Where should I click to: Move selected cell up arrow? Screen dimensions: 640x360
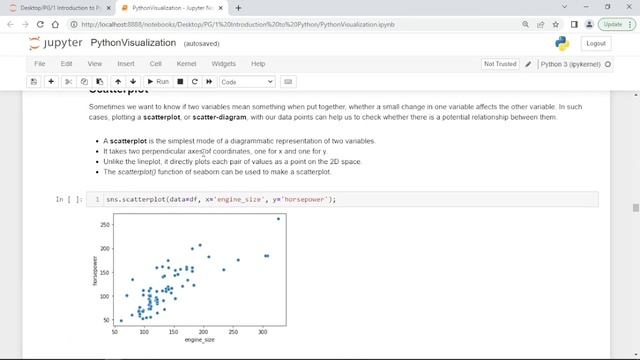118,82
